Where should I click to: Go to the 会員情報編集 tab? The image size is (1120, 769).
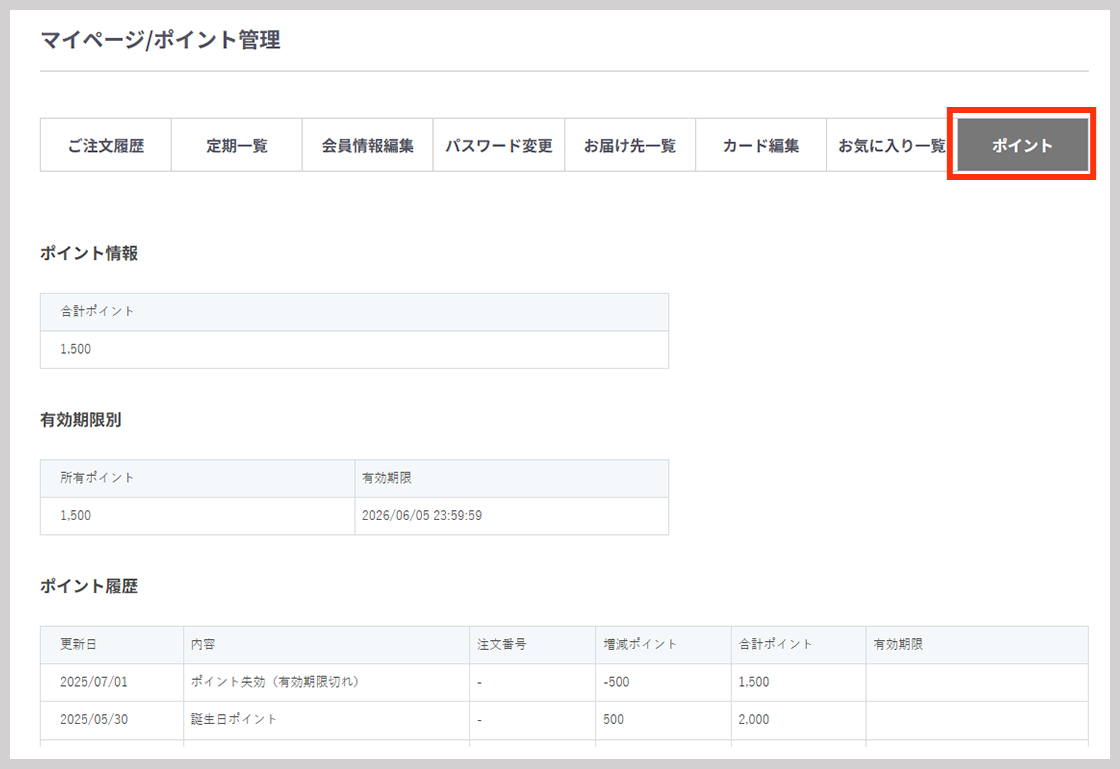click(x=367, y=146)
